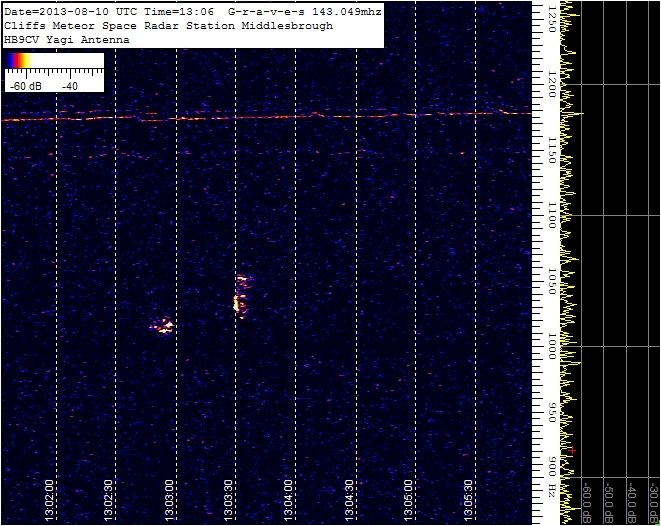Click the 13:04:00 time label
This screenshot has width=661, height=526.
[x=288, y=500]
